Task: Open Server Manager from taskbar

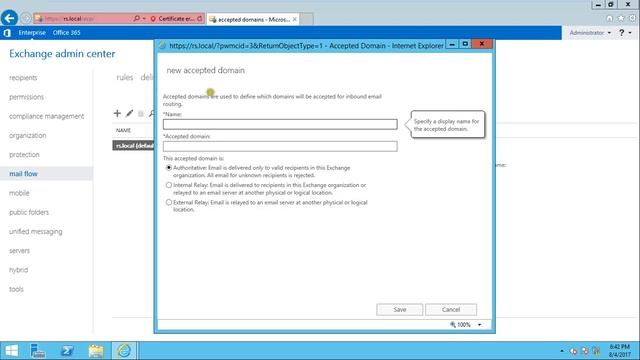Action: tap(38, 351)
